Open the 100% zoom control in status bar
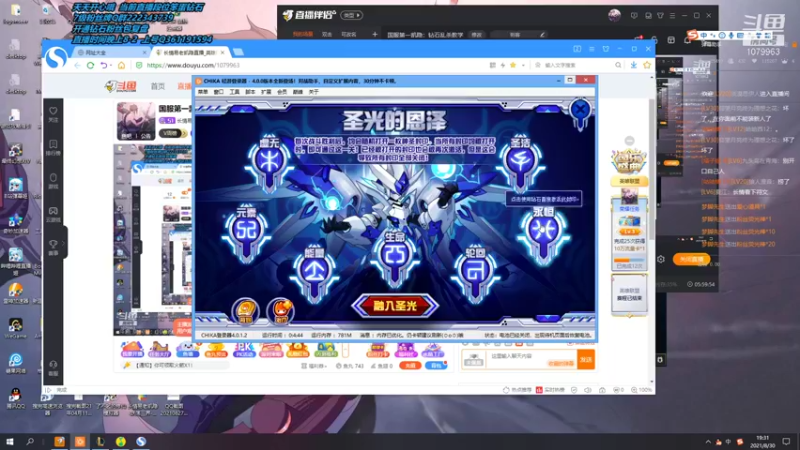 (x=641, y=390)
